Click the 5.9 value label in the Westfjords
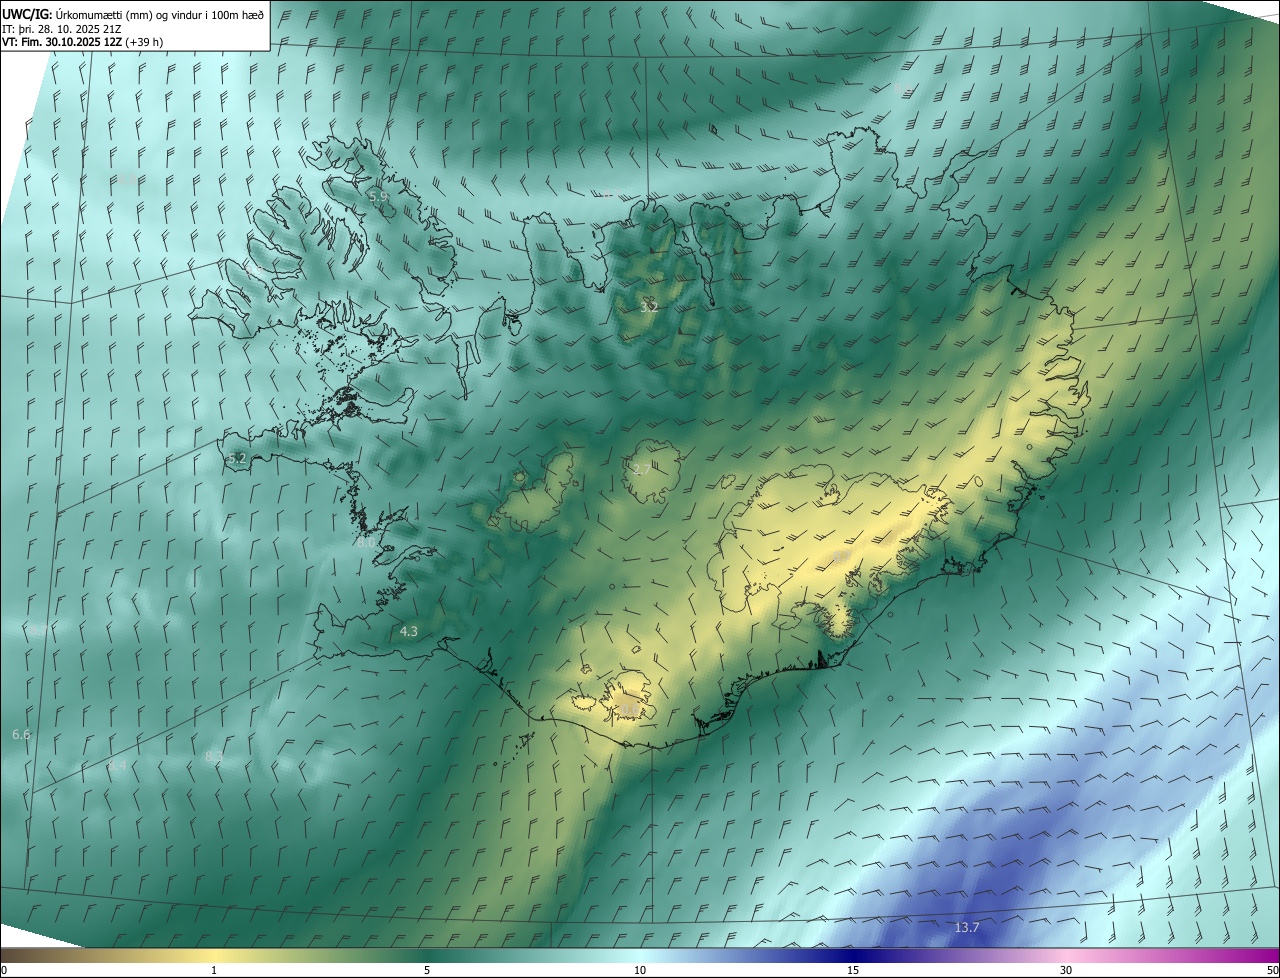The height and width of the screenshot is (978, 1280). pos(378,197)
